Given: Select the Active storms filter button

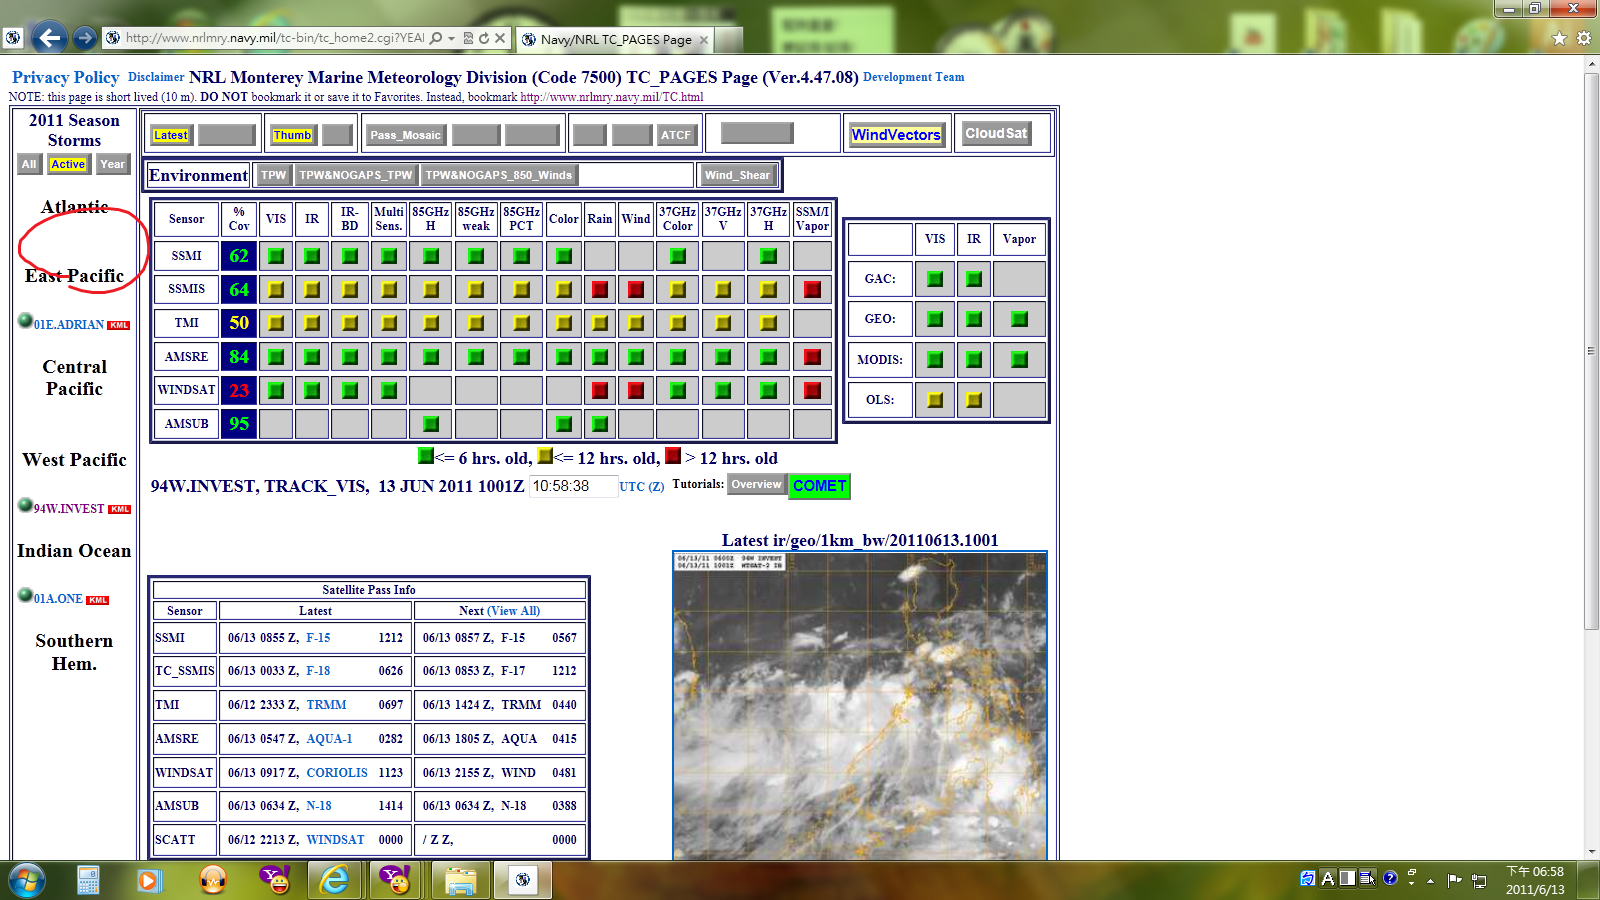Looking at the screenshot, I should pyautogui.click(x=68, y=164).
